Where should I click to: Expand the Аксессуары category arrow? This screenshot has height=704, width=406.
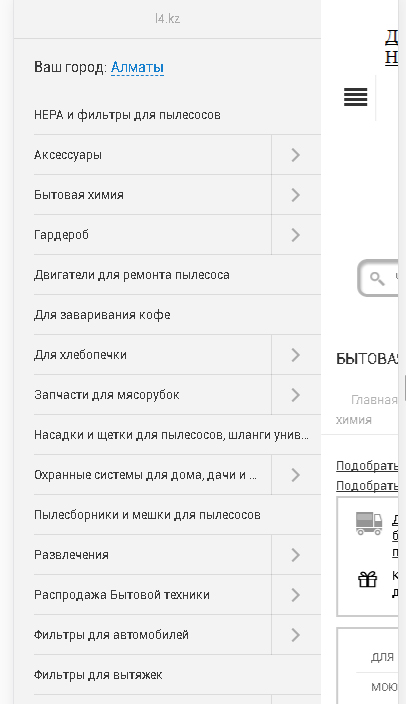tap(296, 155)
